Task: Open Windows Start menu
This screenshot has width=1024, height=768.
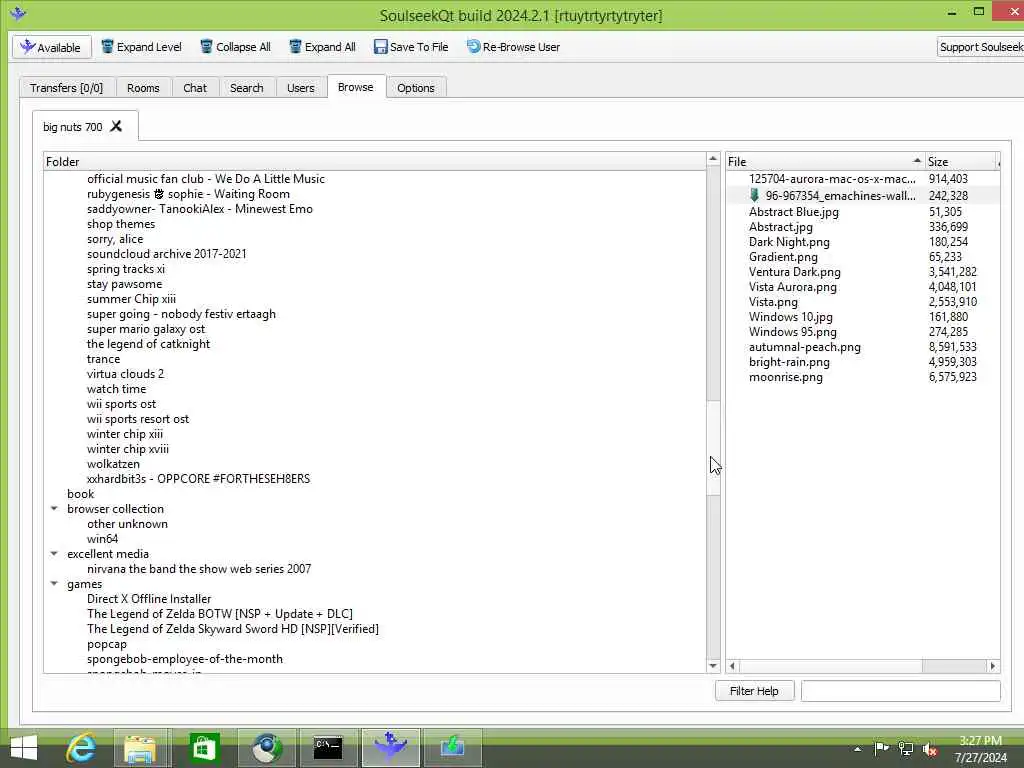Action: (x=24, y=748)
